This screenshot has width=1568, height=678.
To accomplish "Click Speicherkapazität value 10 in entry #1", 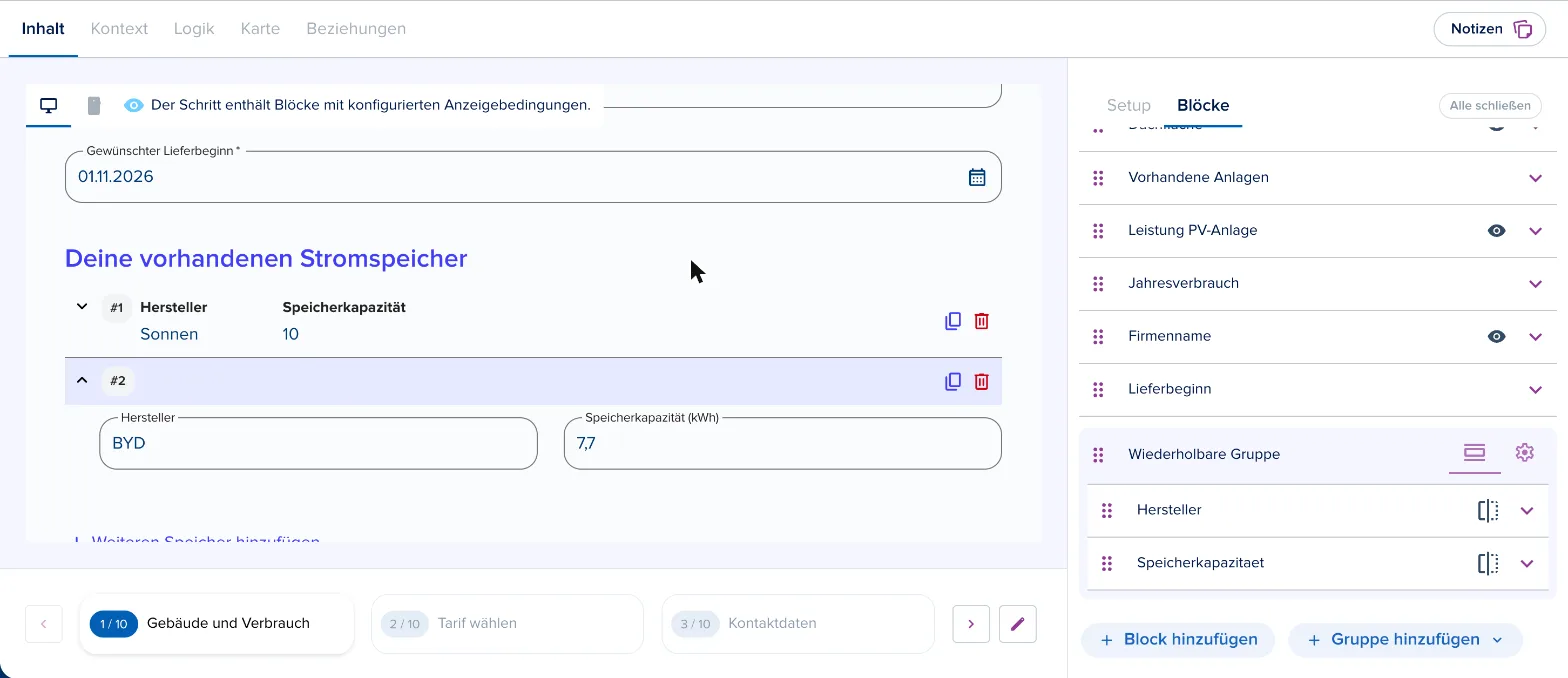I will (x=291, y=334).
